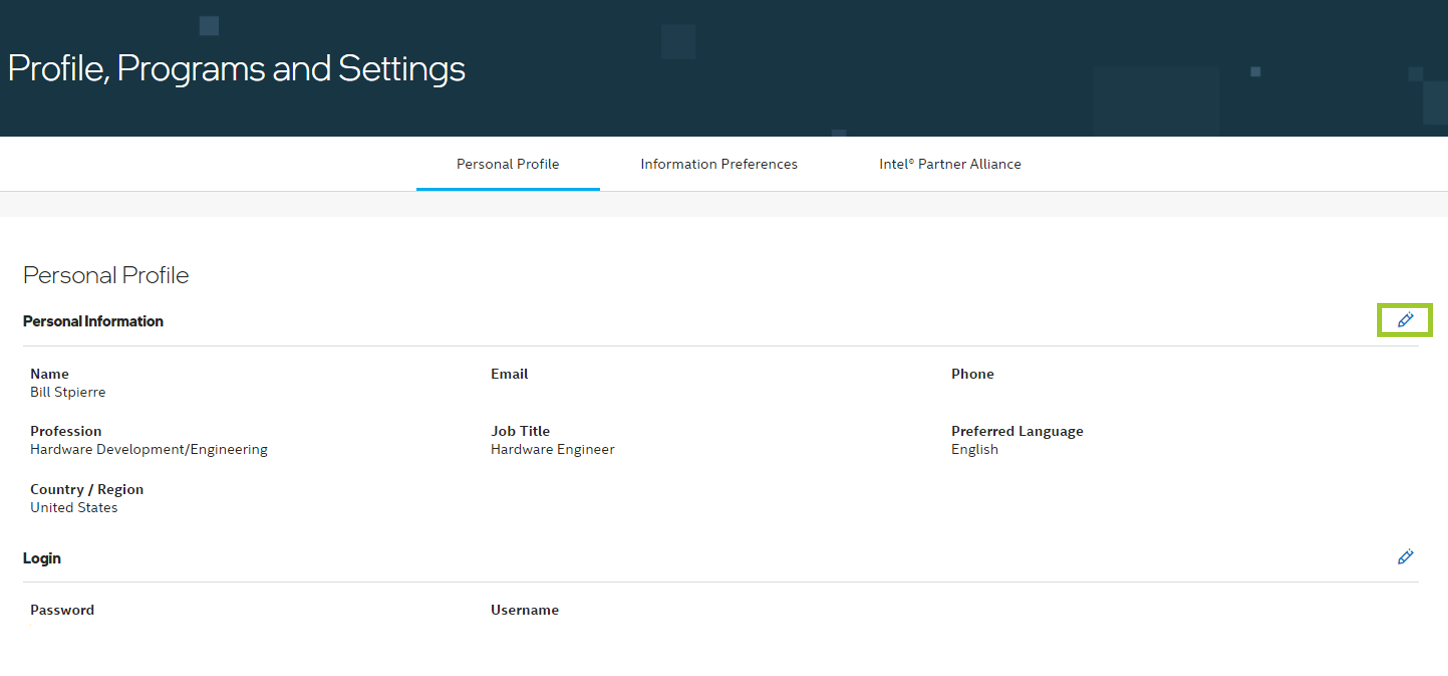Click the Username field label
The height and width of the screenshot is (676, 1448).
(524, 610)
